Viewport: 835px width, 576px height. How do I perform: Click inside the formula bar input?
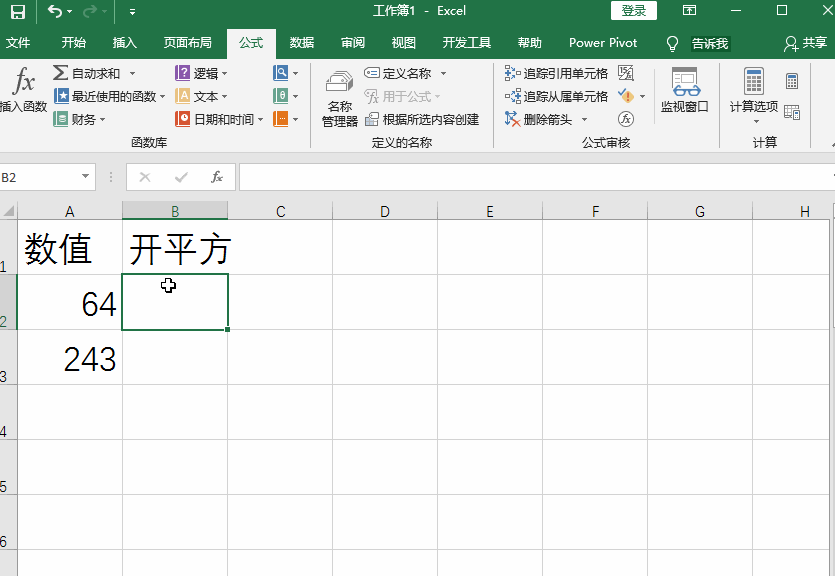point(535,177)
